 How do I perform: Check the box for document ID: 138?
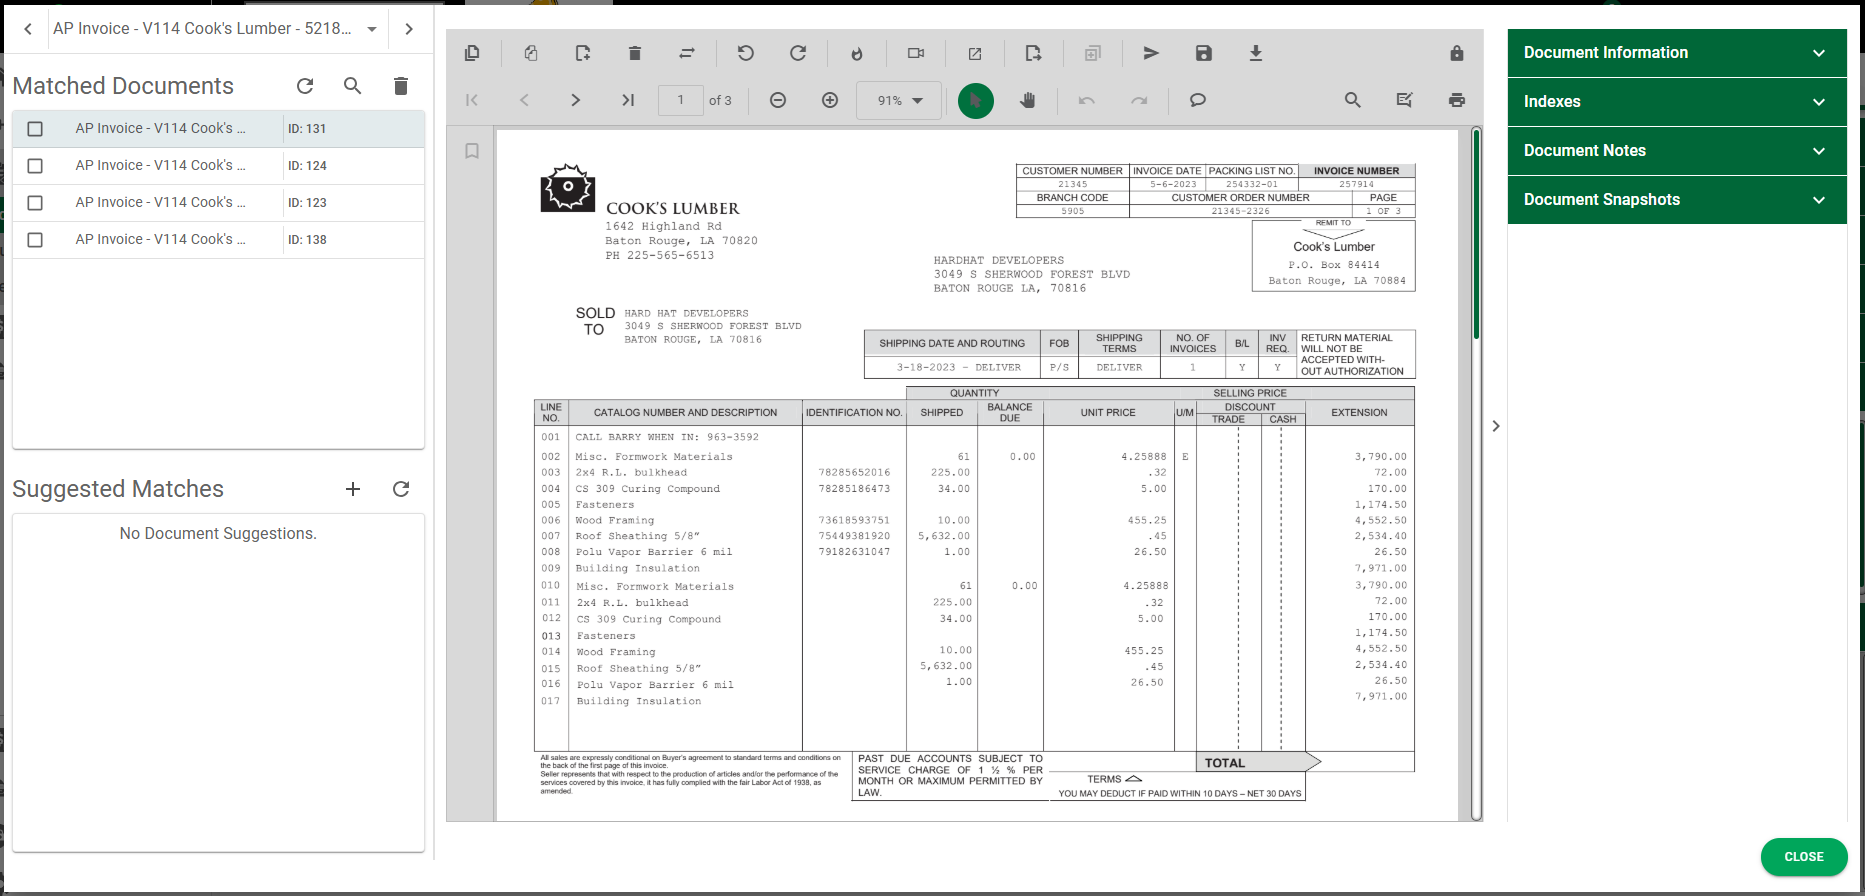pyautogui.click(x=35, y=240)
